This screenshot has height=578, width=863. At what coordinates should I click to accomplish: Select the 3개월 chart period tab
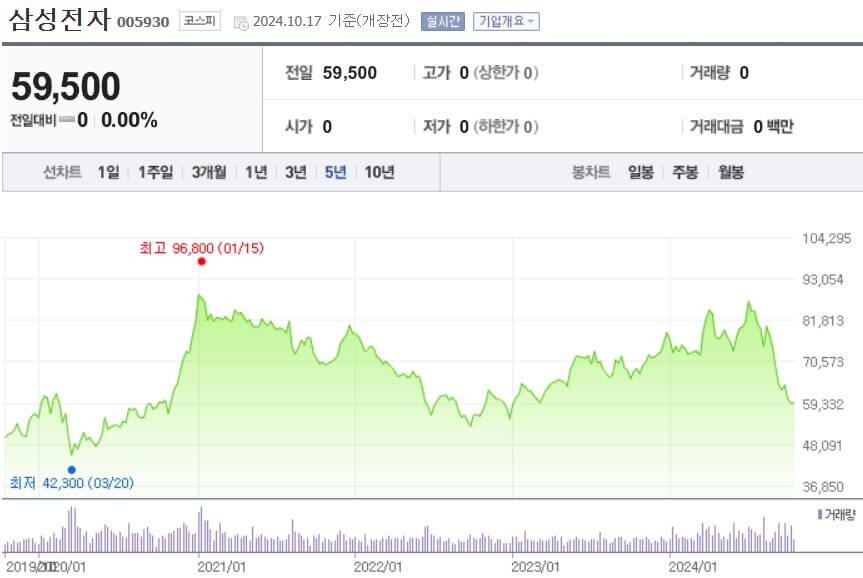point(208,171)
